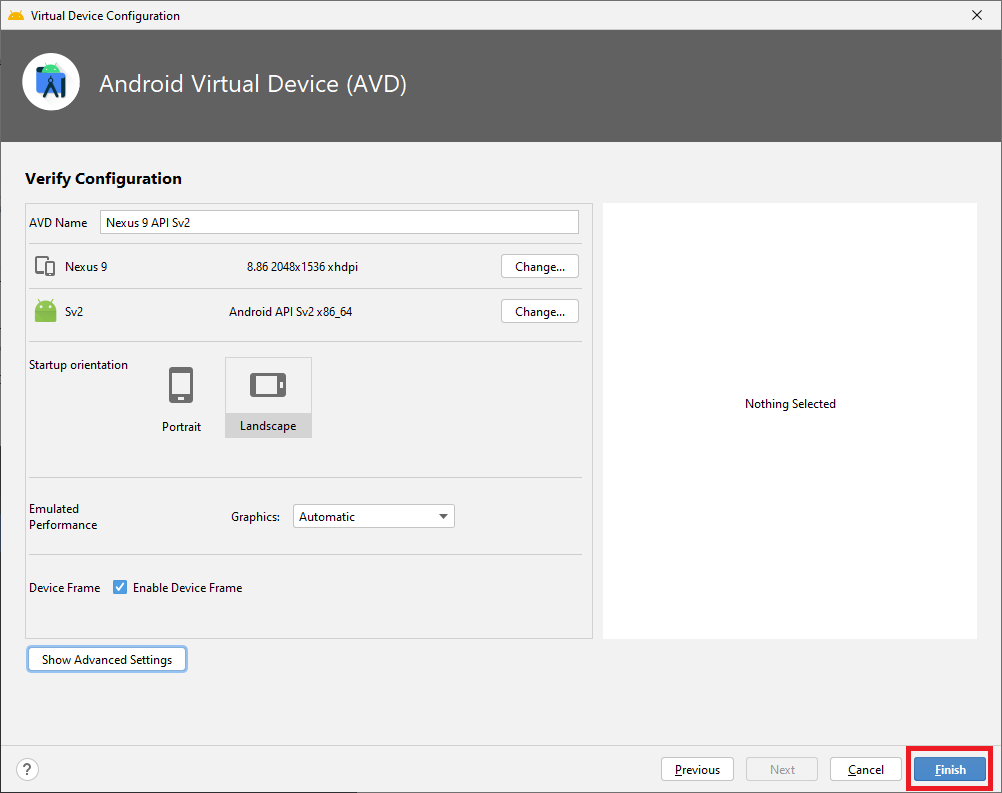Open the help question mark icon

pos(27,769)
